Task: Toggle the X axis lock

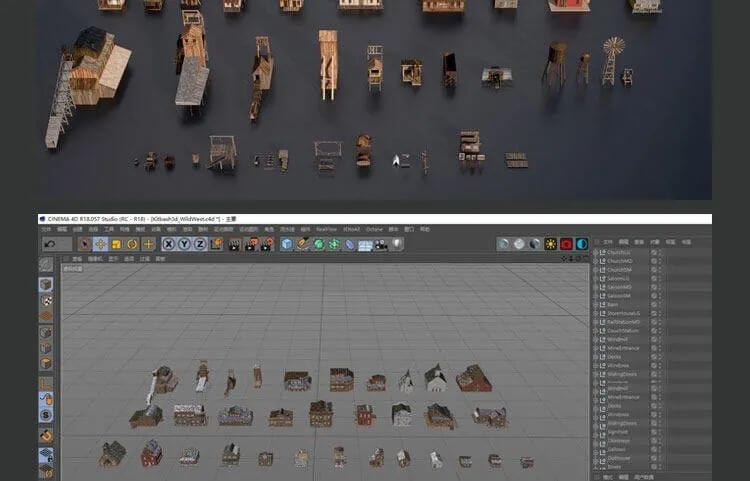Action: [169, 243]
